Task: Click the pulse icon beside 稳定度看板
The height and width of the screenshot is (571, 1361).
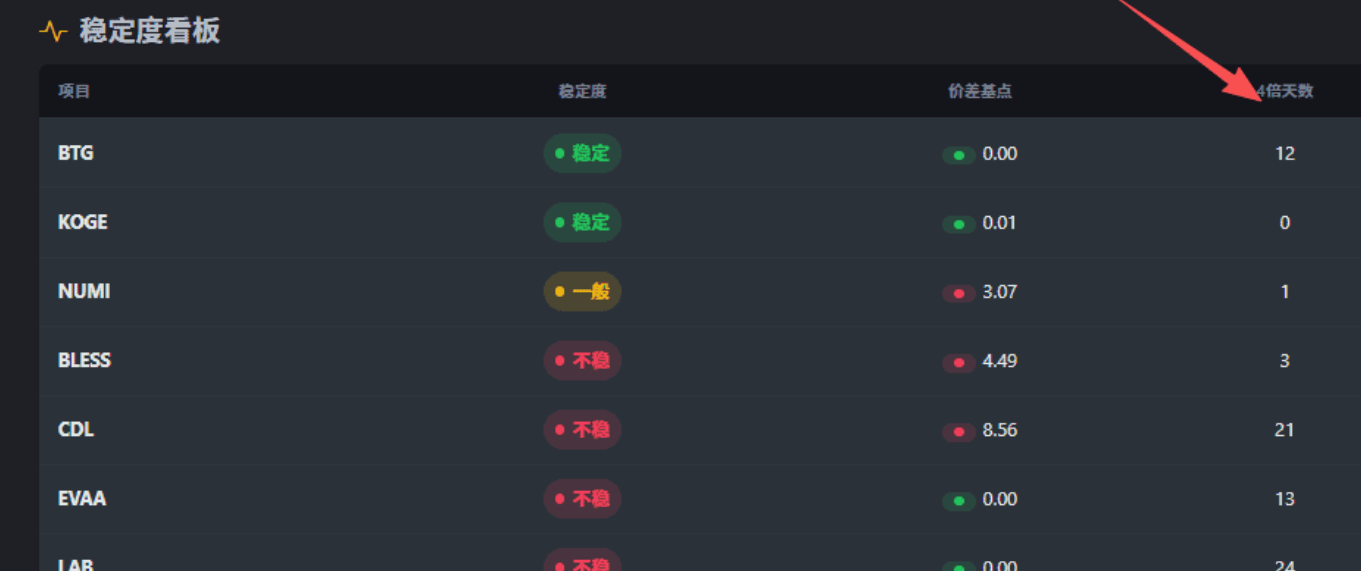Action: point(53,31)
